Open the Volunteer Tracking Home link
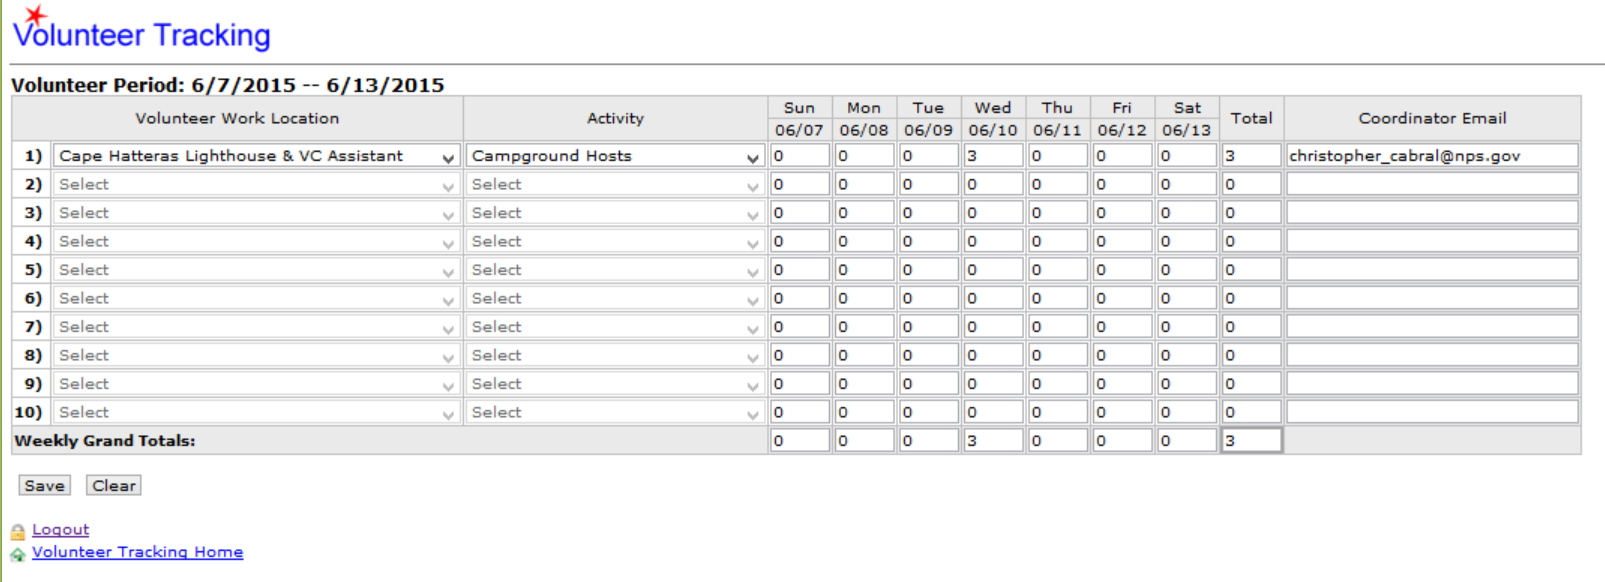The height and width of the screenshot is (582, 1605). [x=138, y=552]
